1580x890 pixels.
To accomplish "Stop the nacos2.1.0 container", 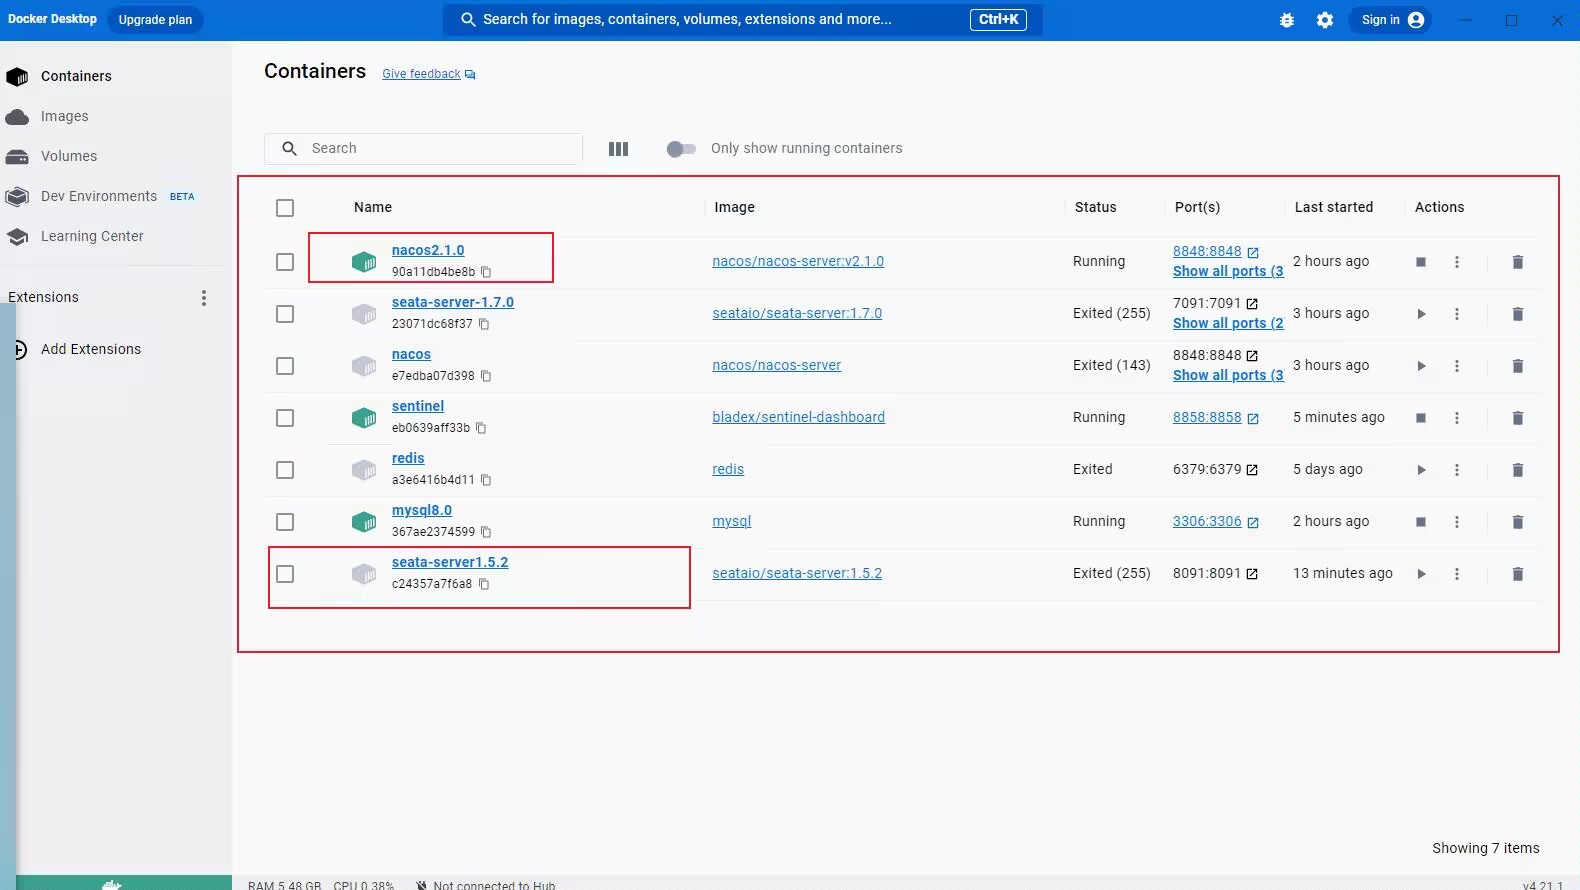I will (1421, 262).
